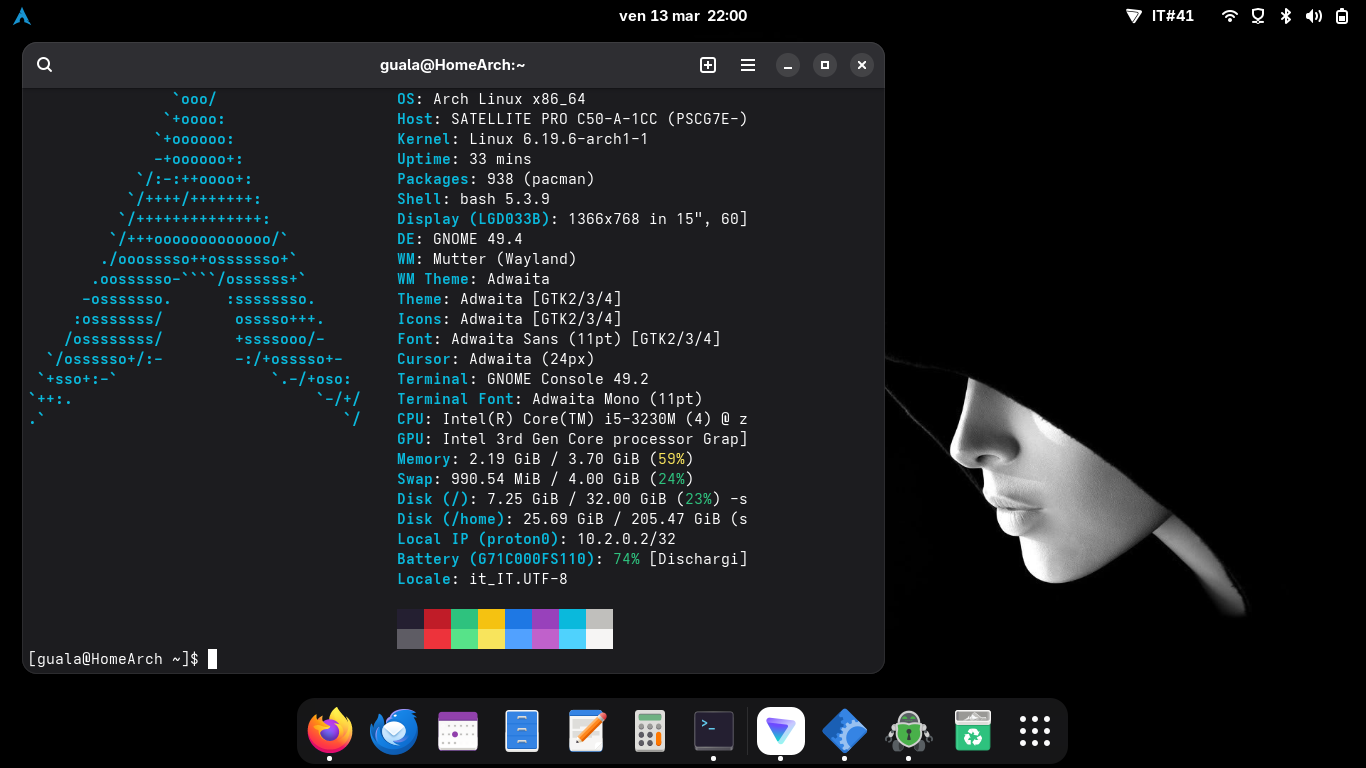This screenshot has height=768, width=1366.
Task: Show all apps via the dock grid
Action: [1035, 731]
